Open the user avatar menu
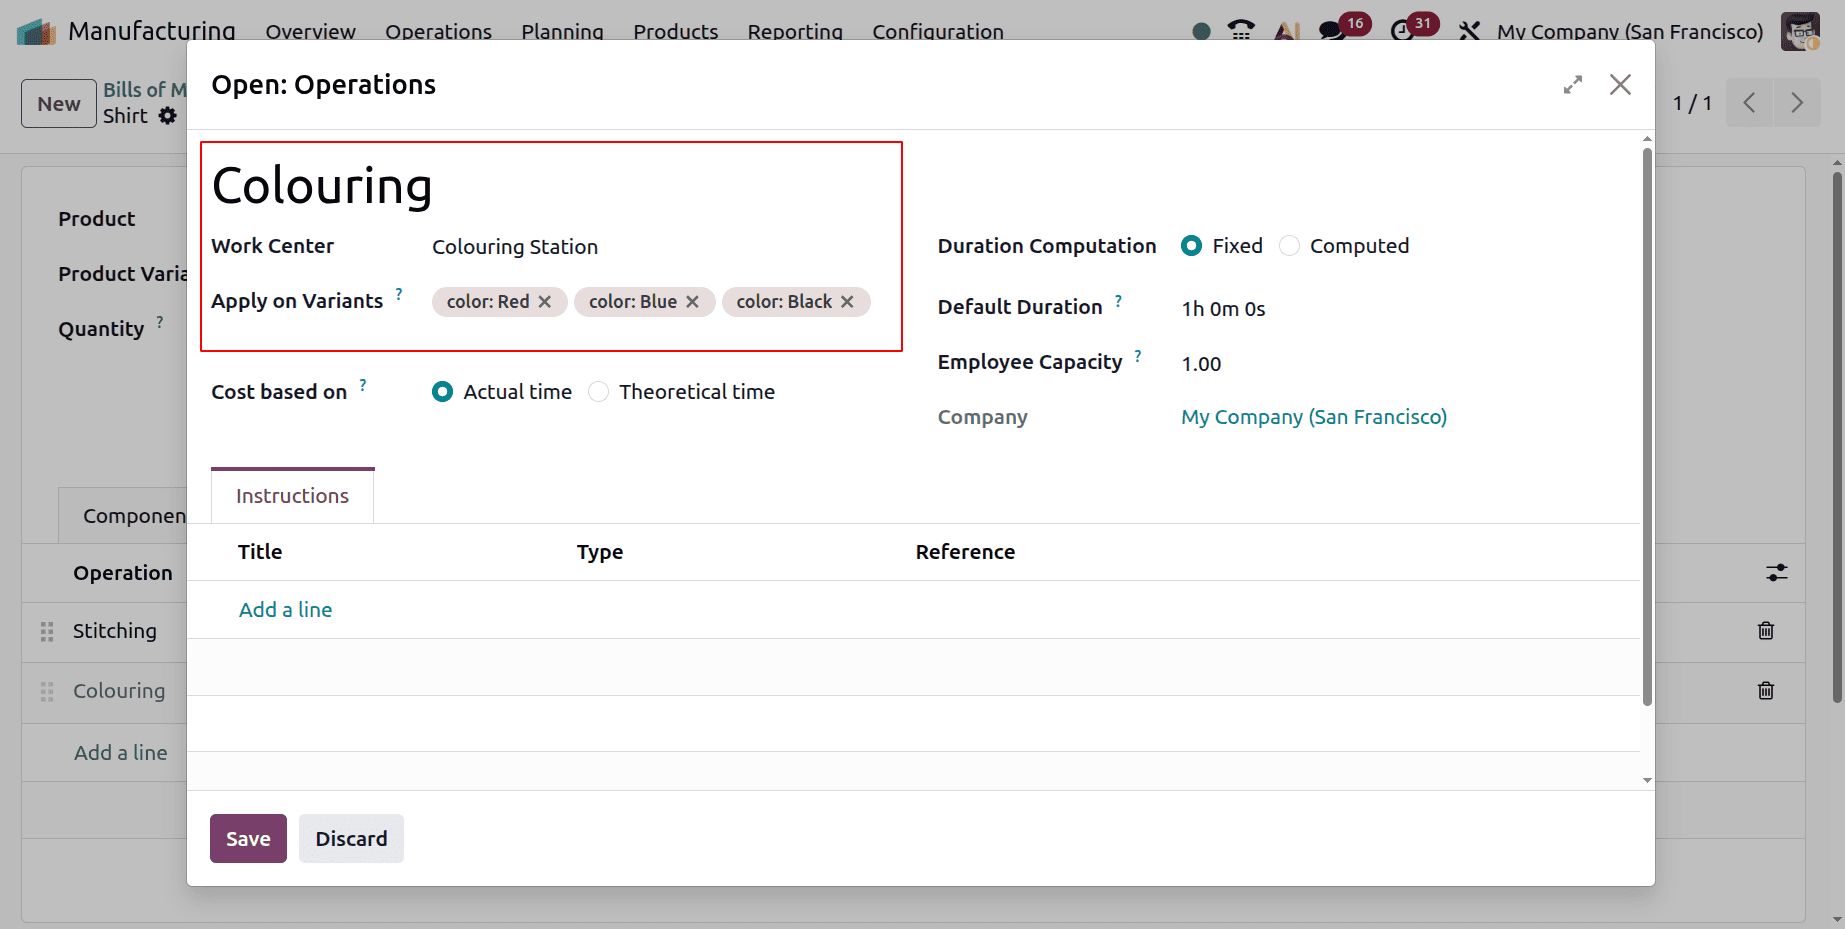 1800,31
